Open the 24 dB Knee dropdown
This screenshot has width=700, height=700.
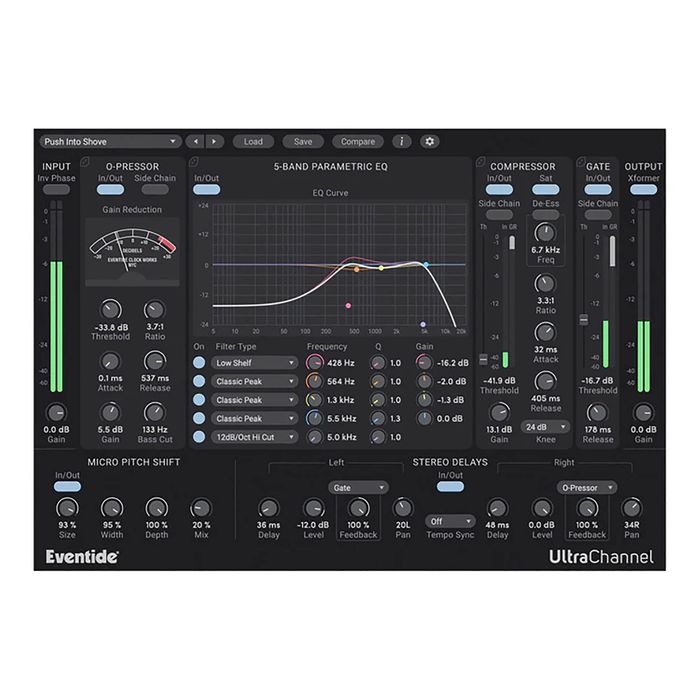pyautogui.click(x=545, y=427)
